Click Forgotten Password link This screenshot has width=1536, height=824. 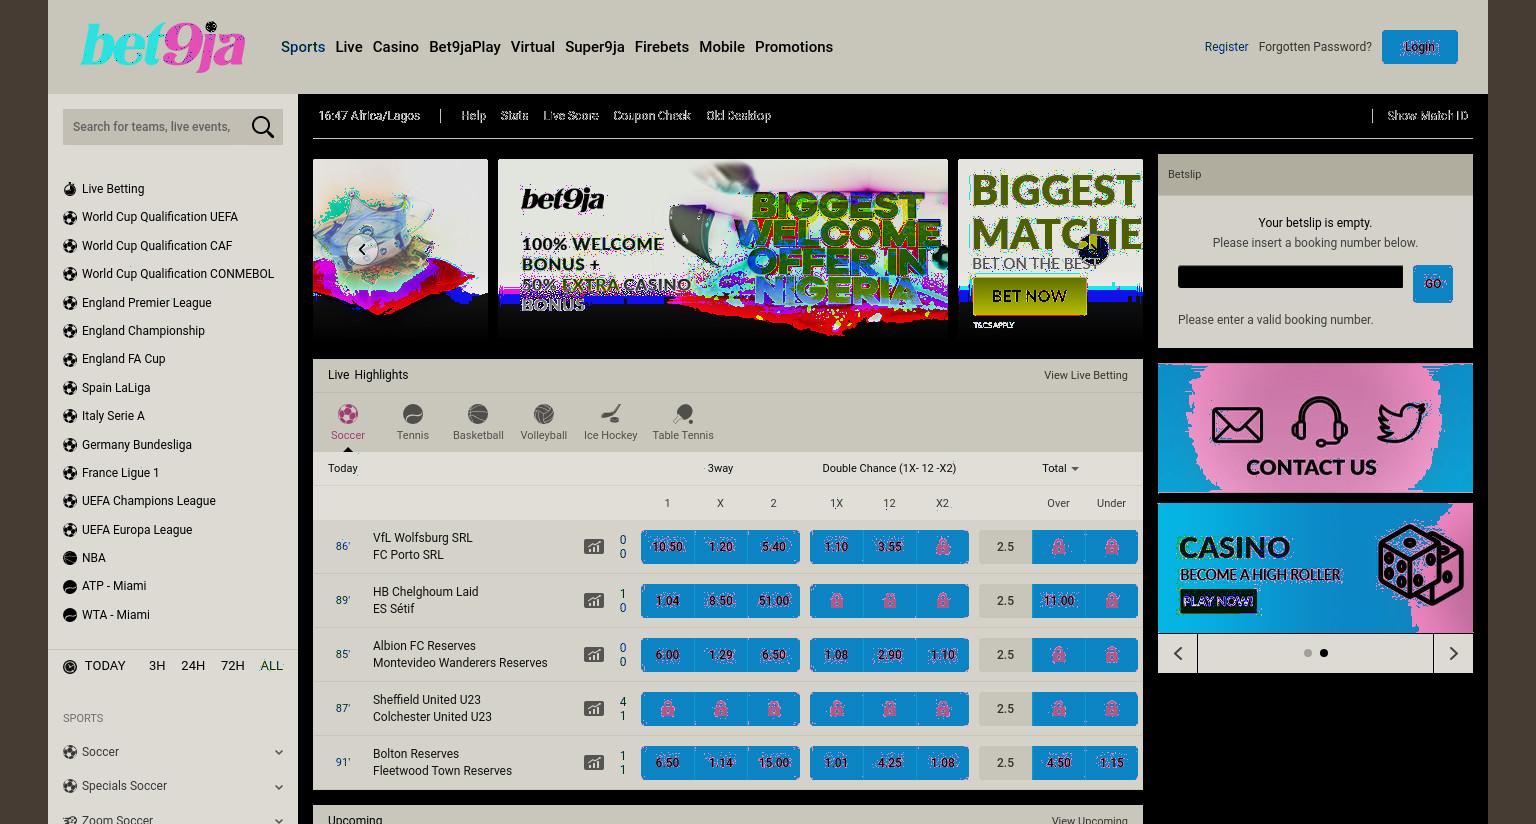coord(1315,47)
